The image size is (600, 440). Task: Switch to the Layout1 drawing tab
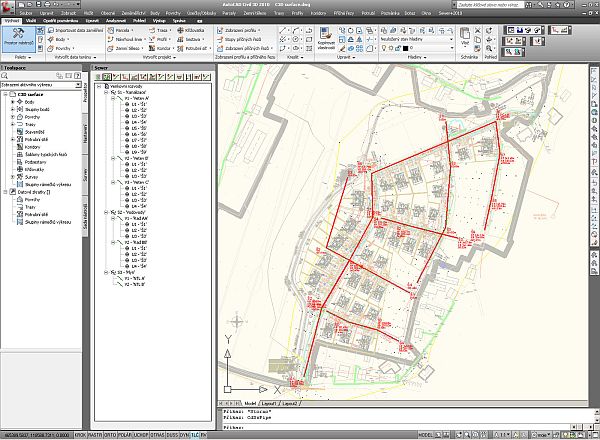coord(269,404)
